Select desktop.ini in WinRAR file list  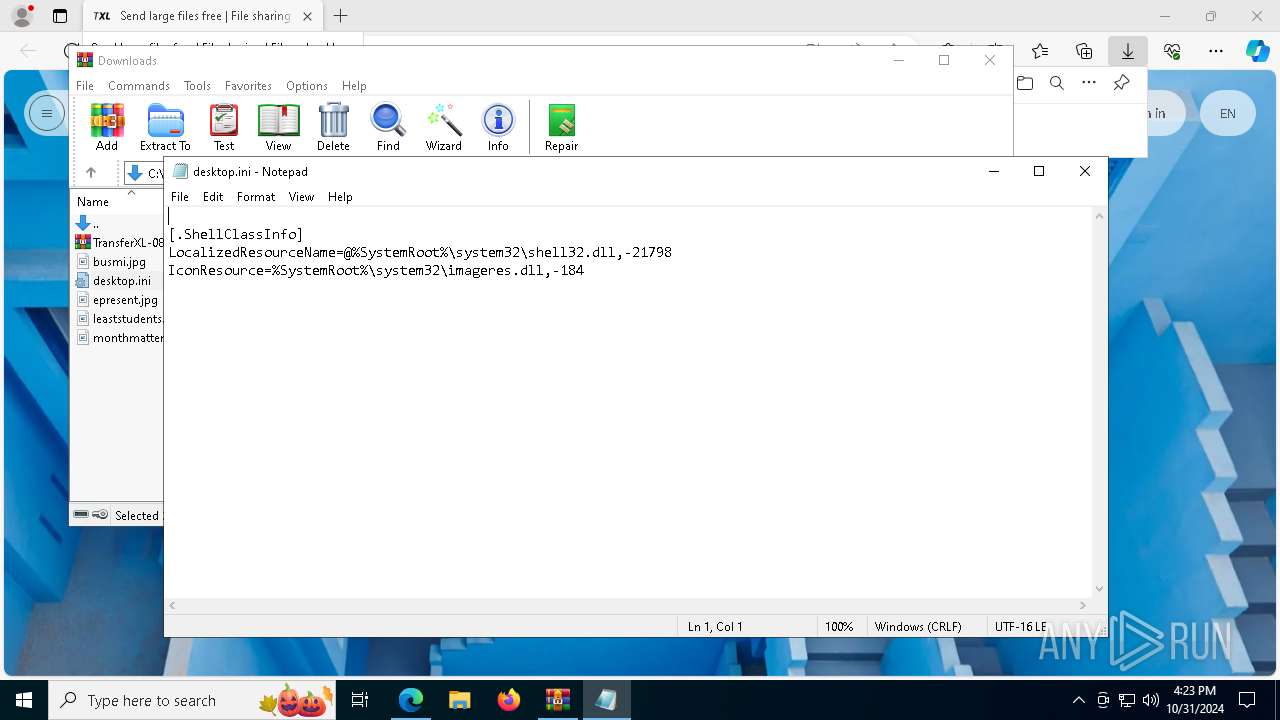(119, 281)
